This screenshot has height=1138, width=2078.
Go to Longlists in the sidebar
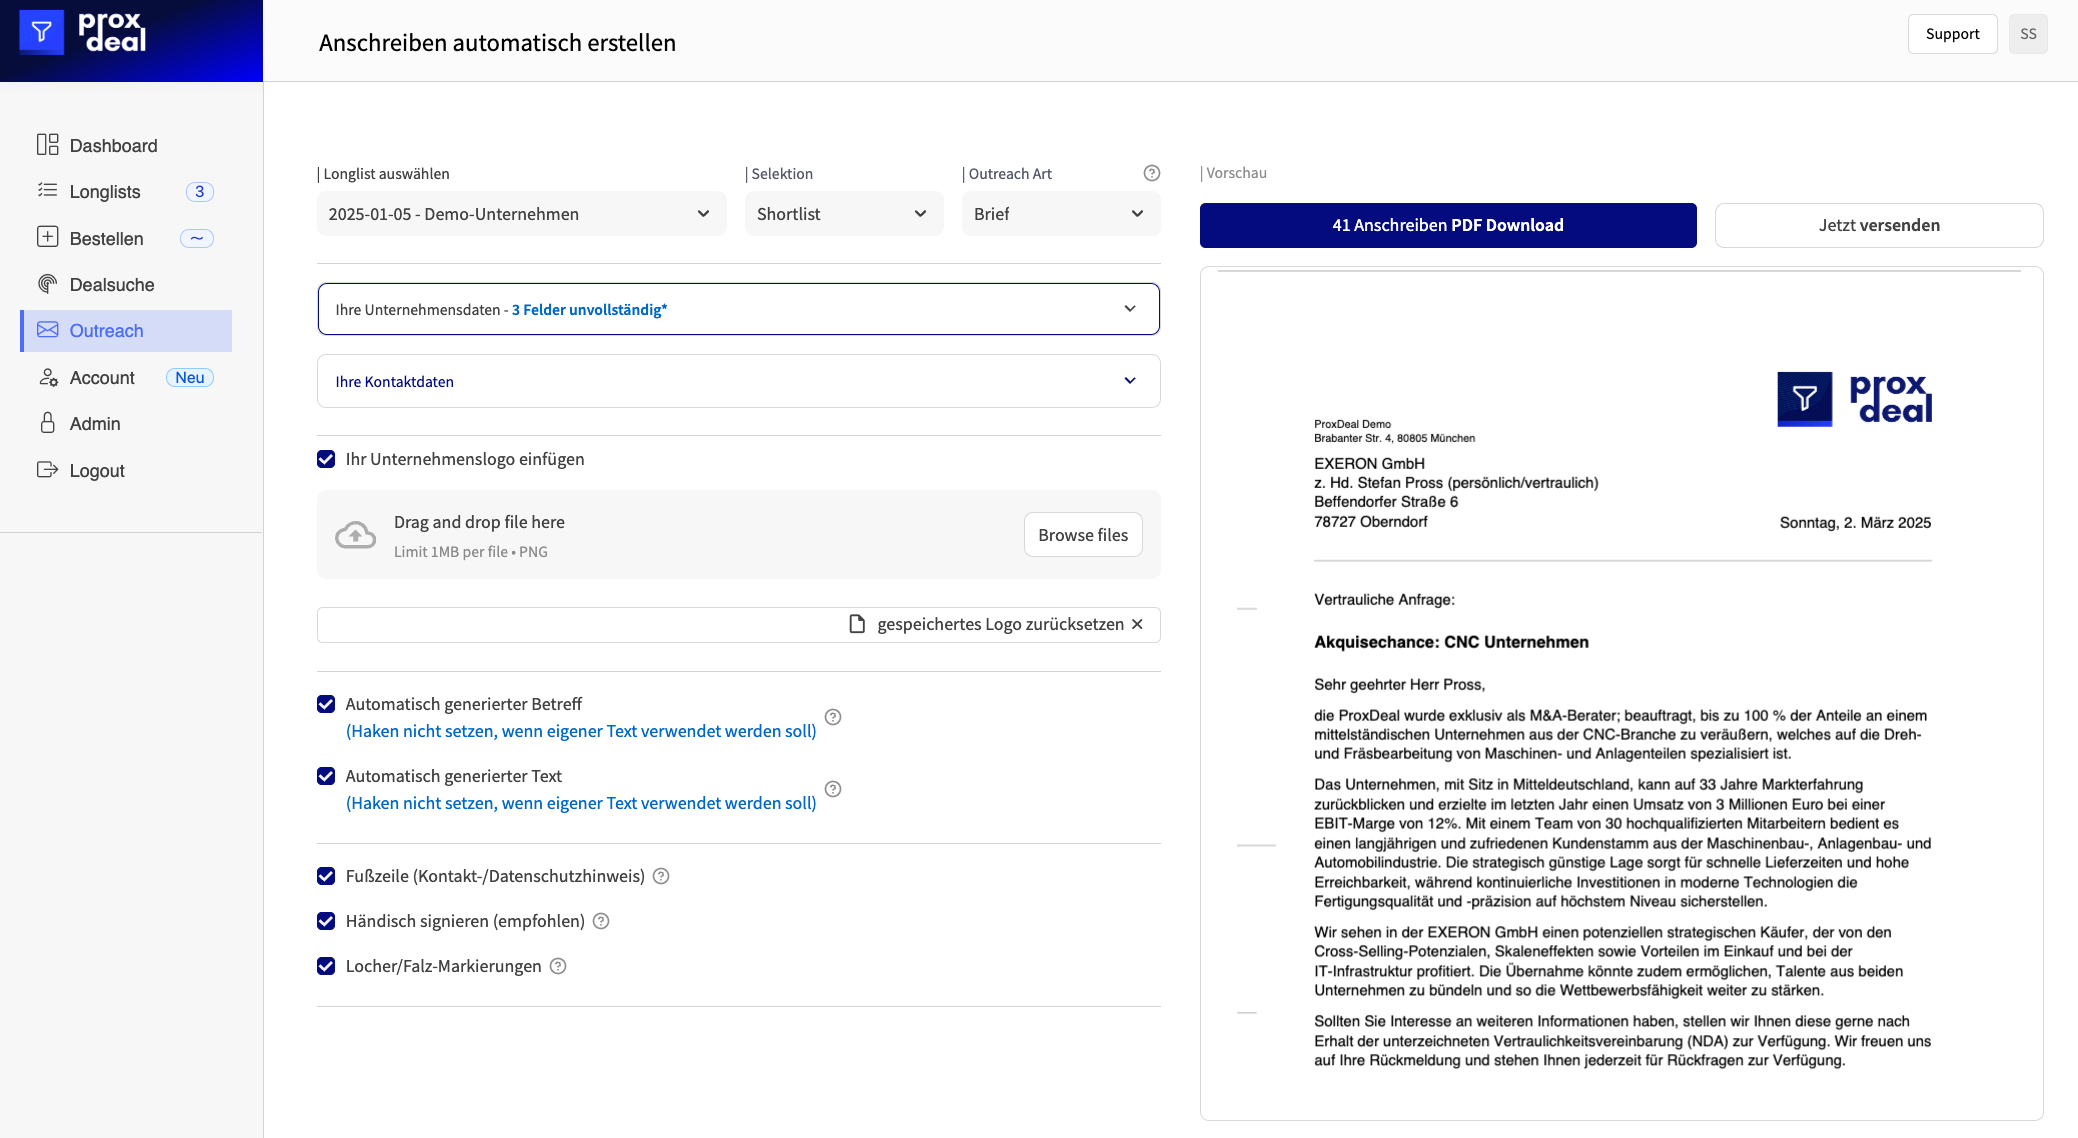point(105,192)
